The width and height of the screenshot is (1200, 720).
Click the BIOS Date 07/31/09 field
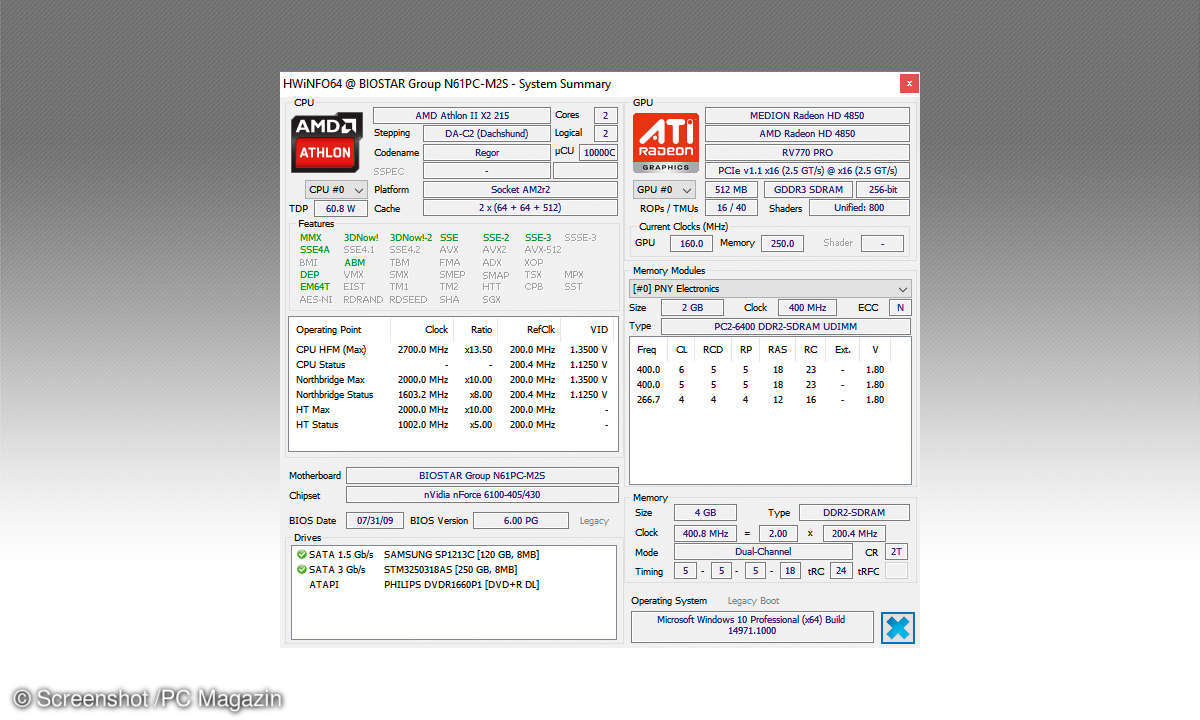[x=375, y=521]
